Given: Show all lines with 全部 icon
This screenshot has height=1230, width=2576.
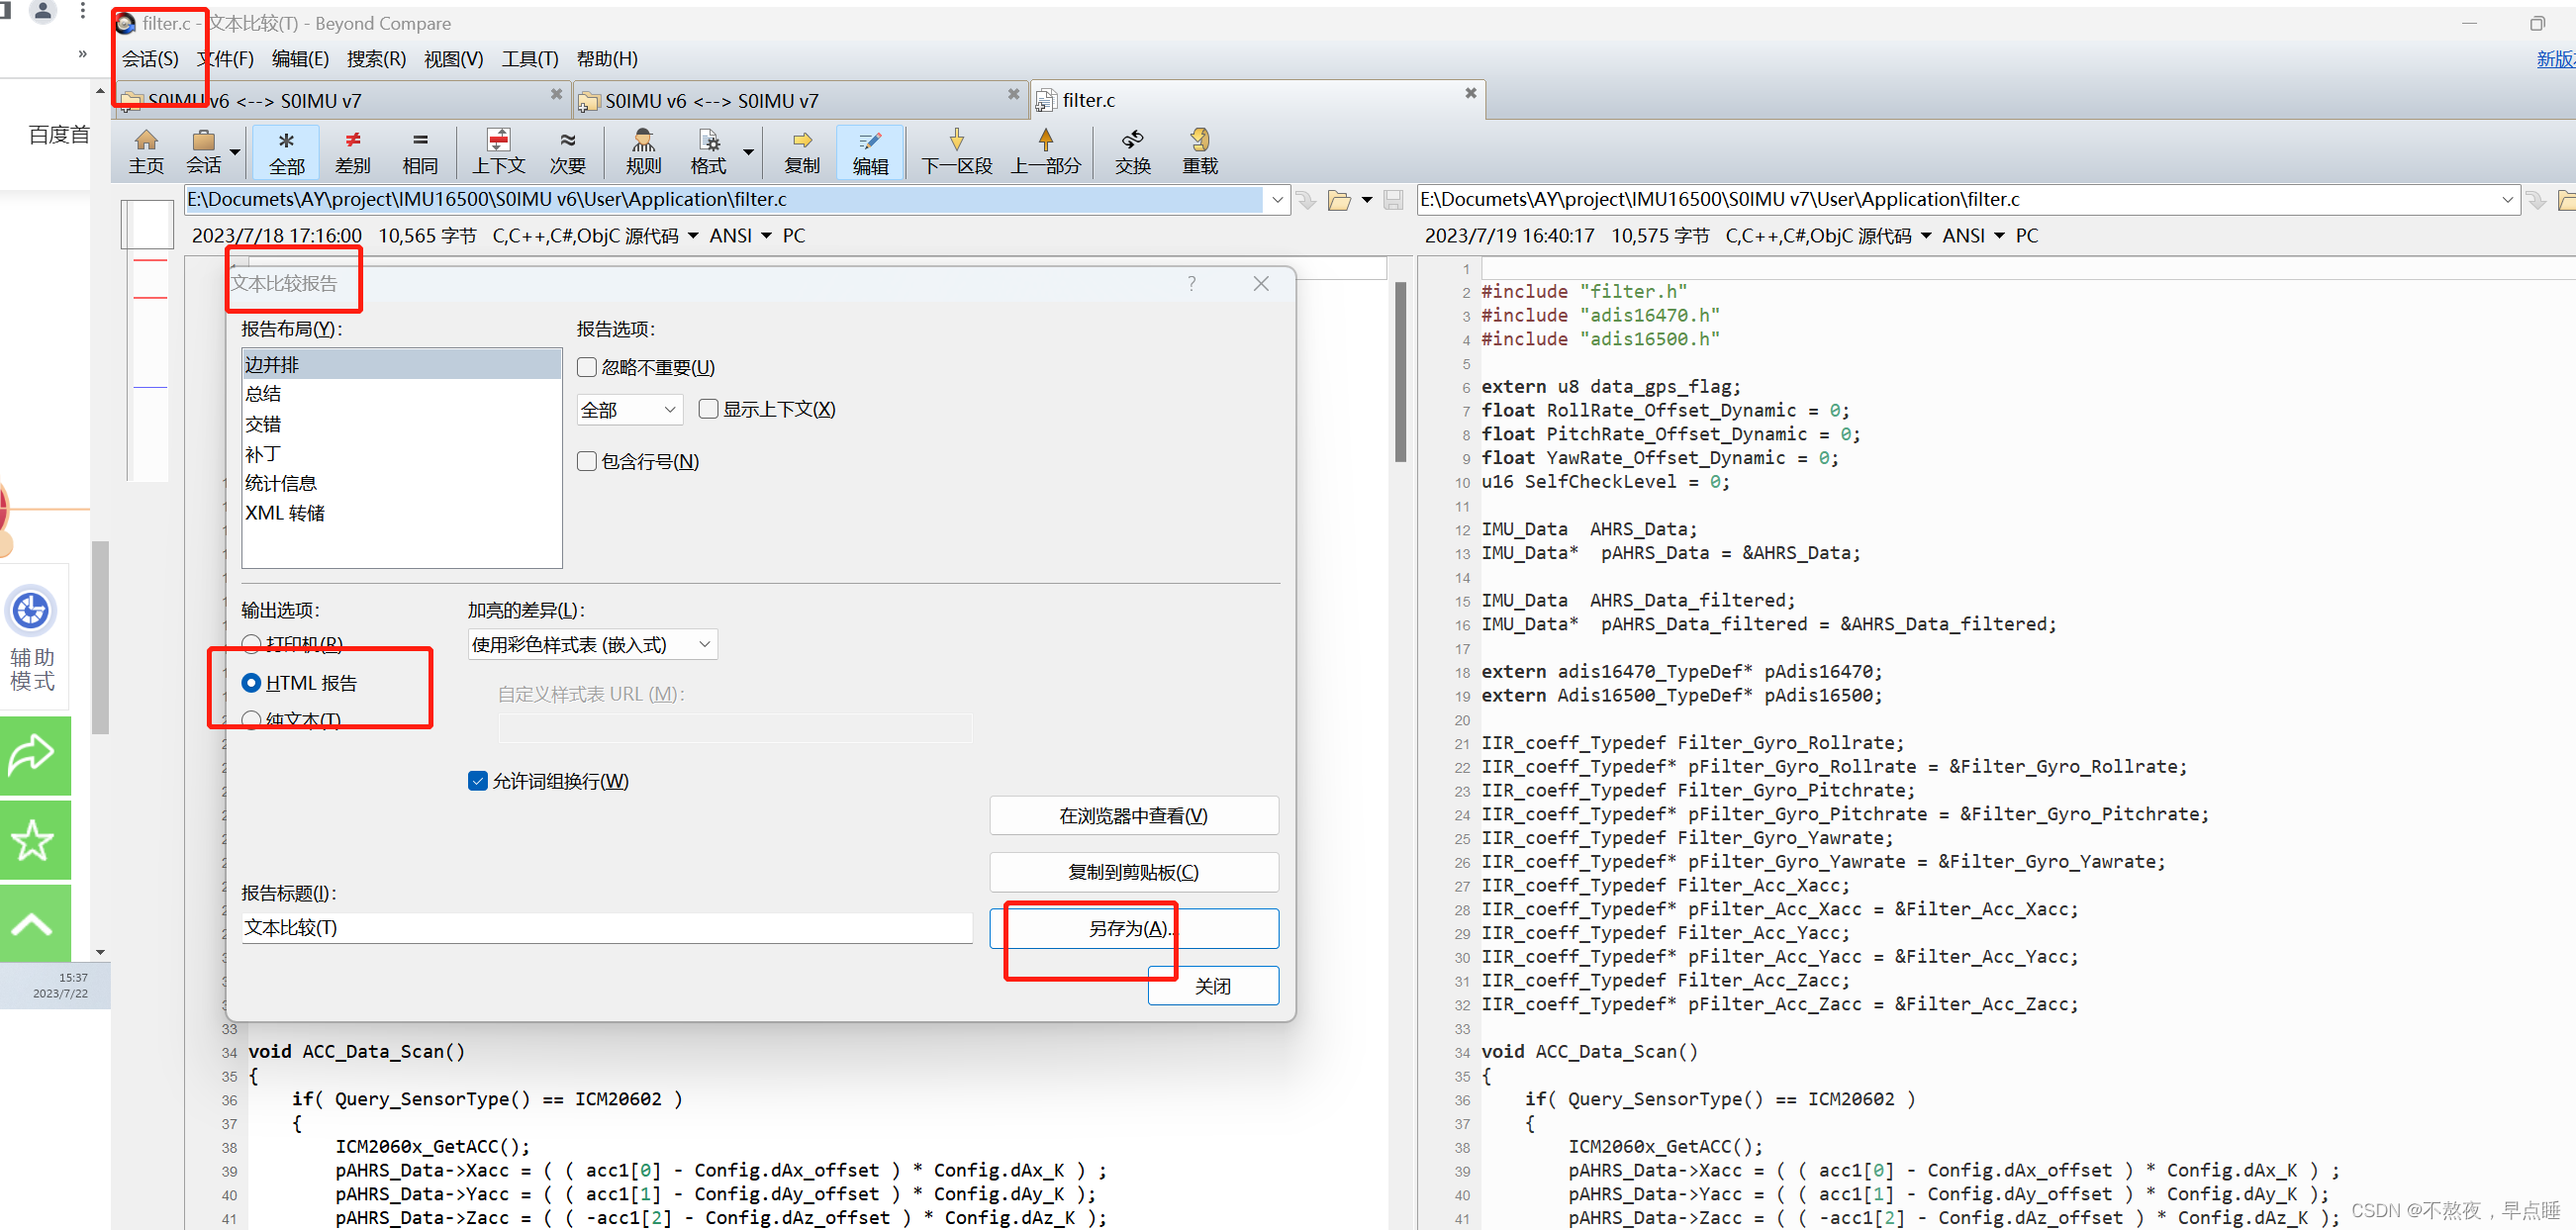Looking at the screenshot, I should tap(286, 152).
